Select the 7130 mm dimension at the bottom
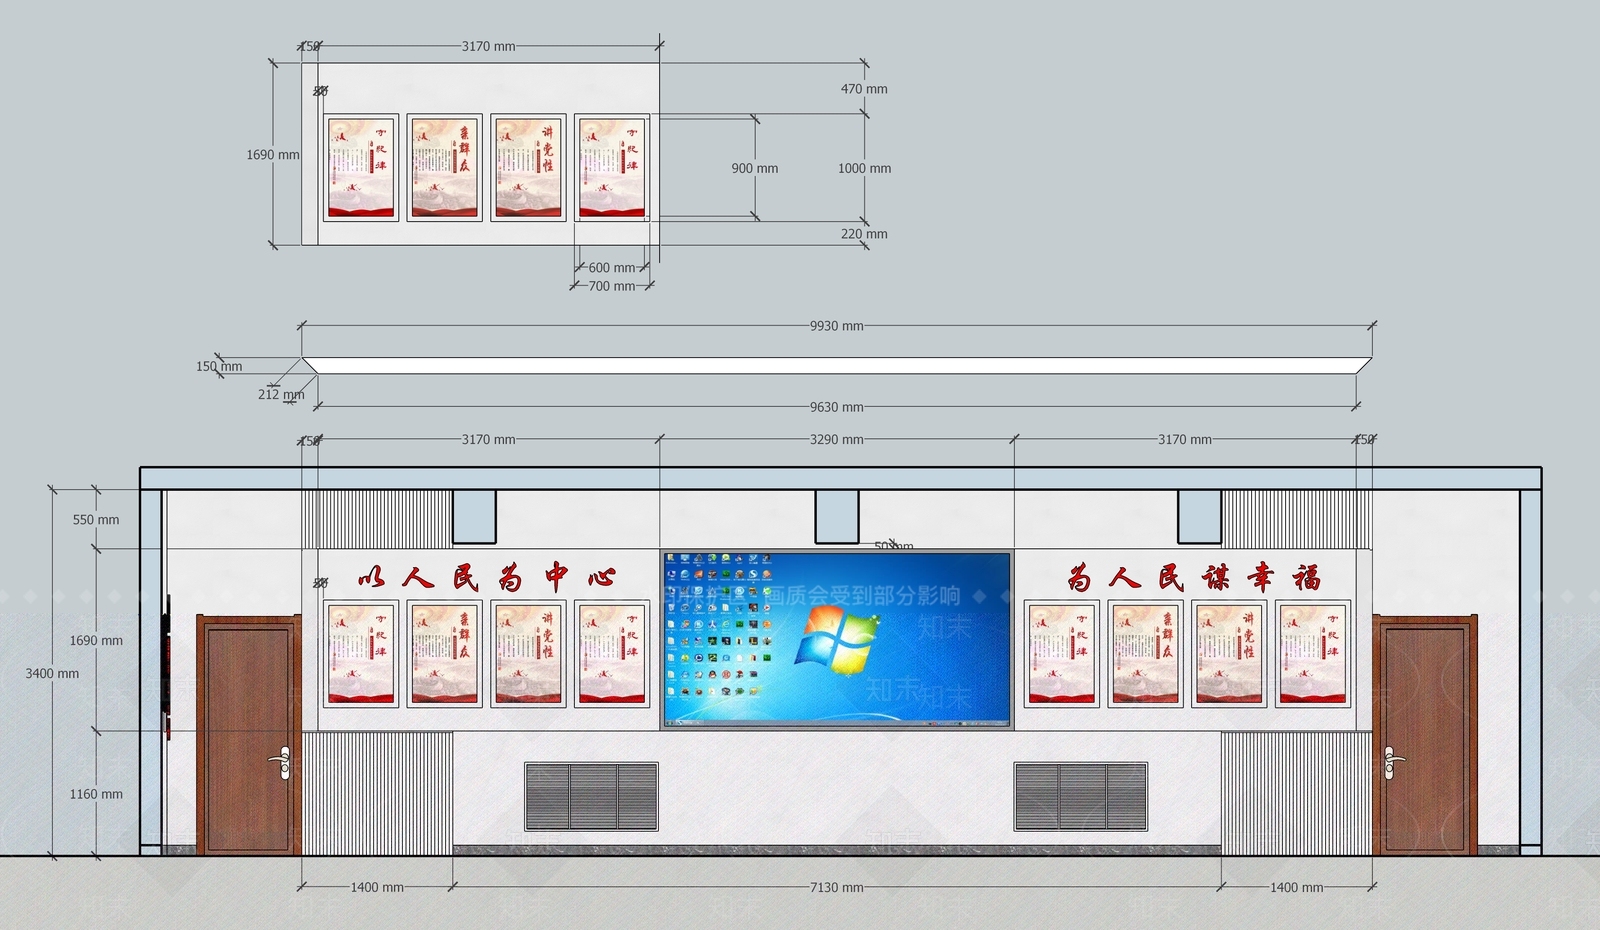1600x930 pixels. point(836,887)
